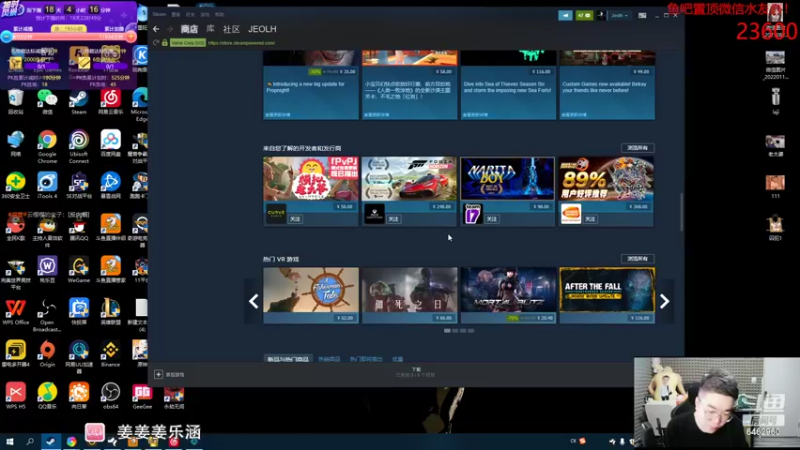
Task: Go back with the Steam back arrow
Action: point(156,30)
